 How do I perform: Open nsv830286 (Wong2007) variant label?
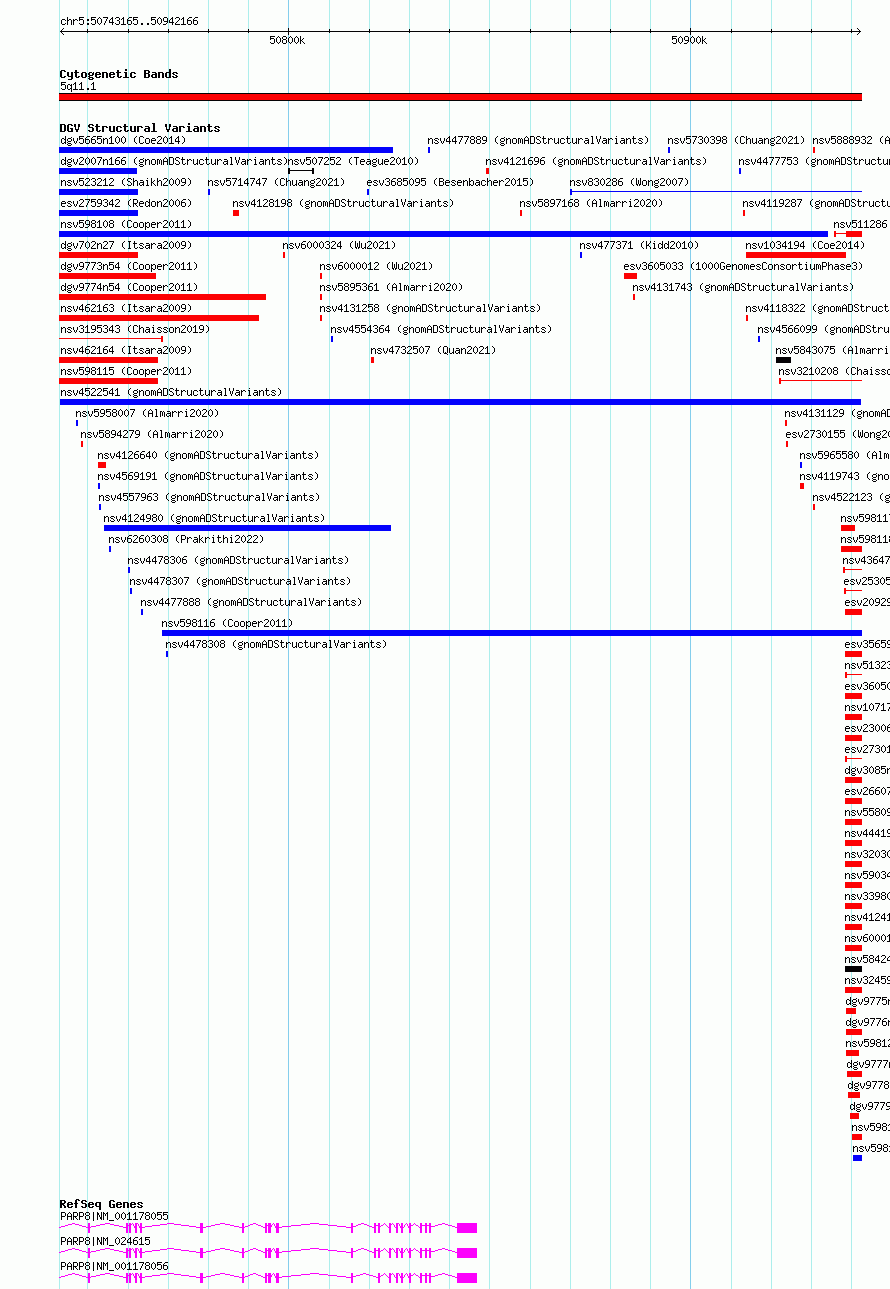pyautogui.click(x=629, y=182)
